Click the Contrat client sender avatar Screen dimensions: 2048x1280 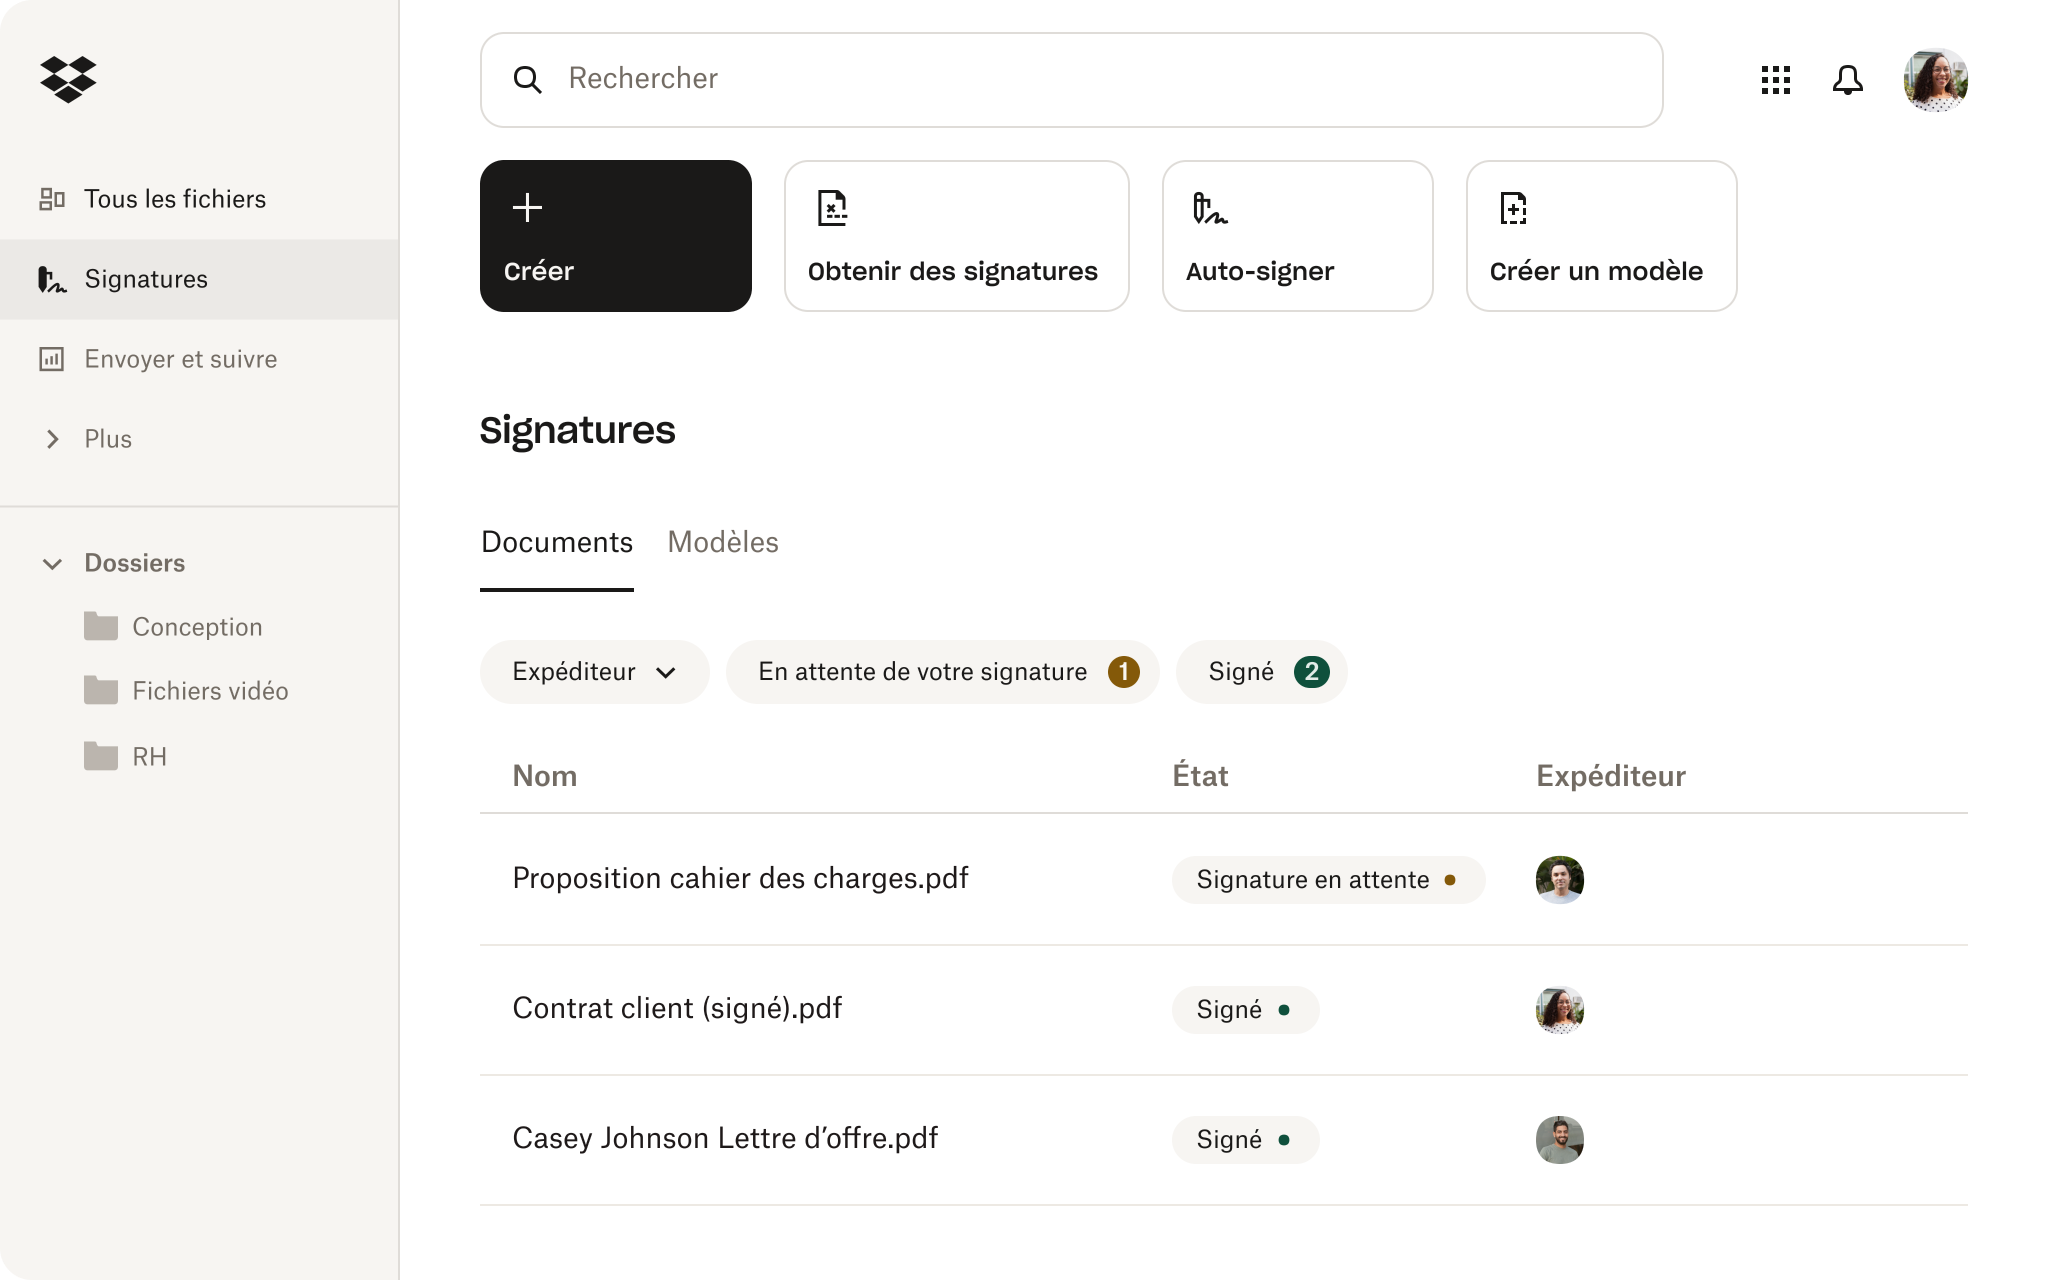point(1560,1009)
